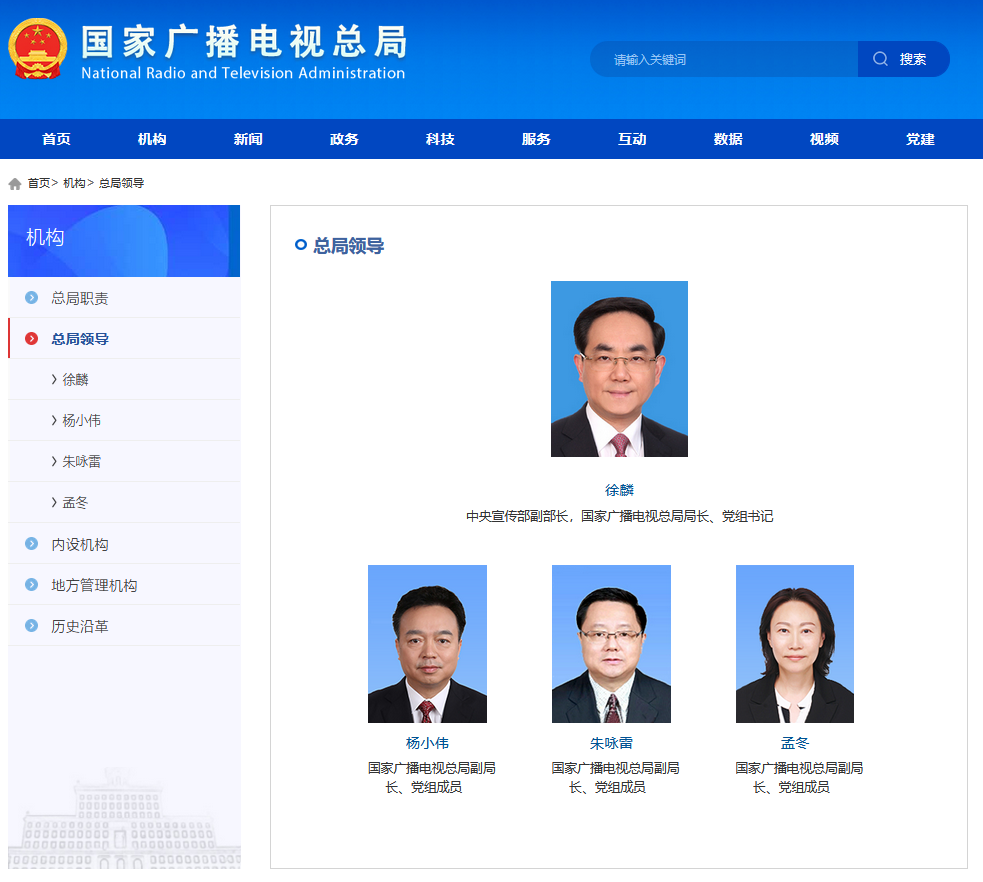Image resolution: width=983 pixels, height=882 pixels.
Task: Open the 孟冬 name link under photo
Action: tap(795, 743)
